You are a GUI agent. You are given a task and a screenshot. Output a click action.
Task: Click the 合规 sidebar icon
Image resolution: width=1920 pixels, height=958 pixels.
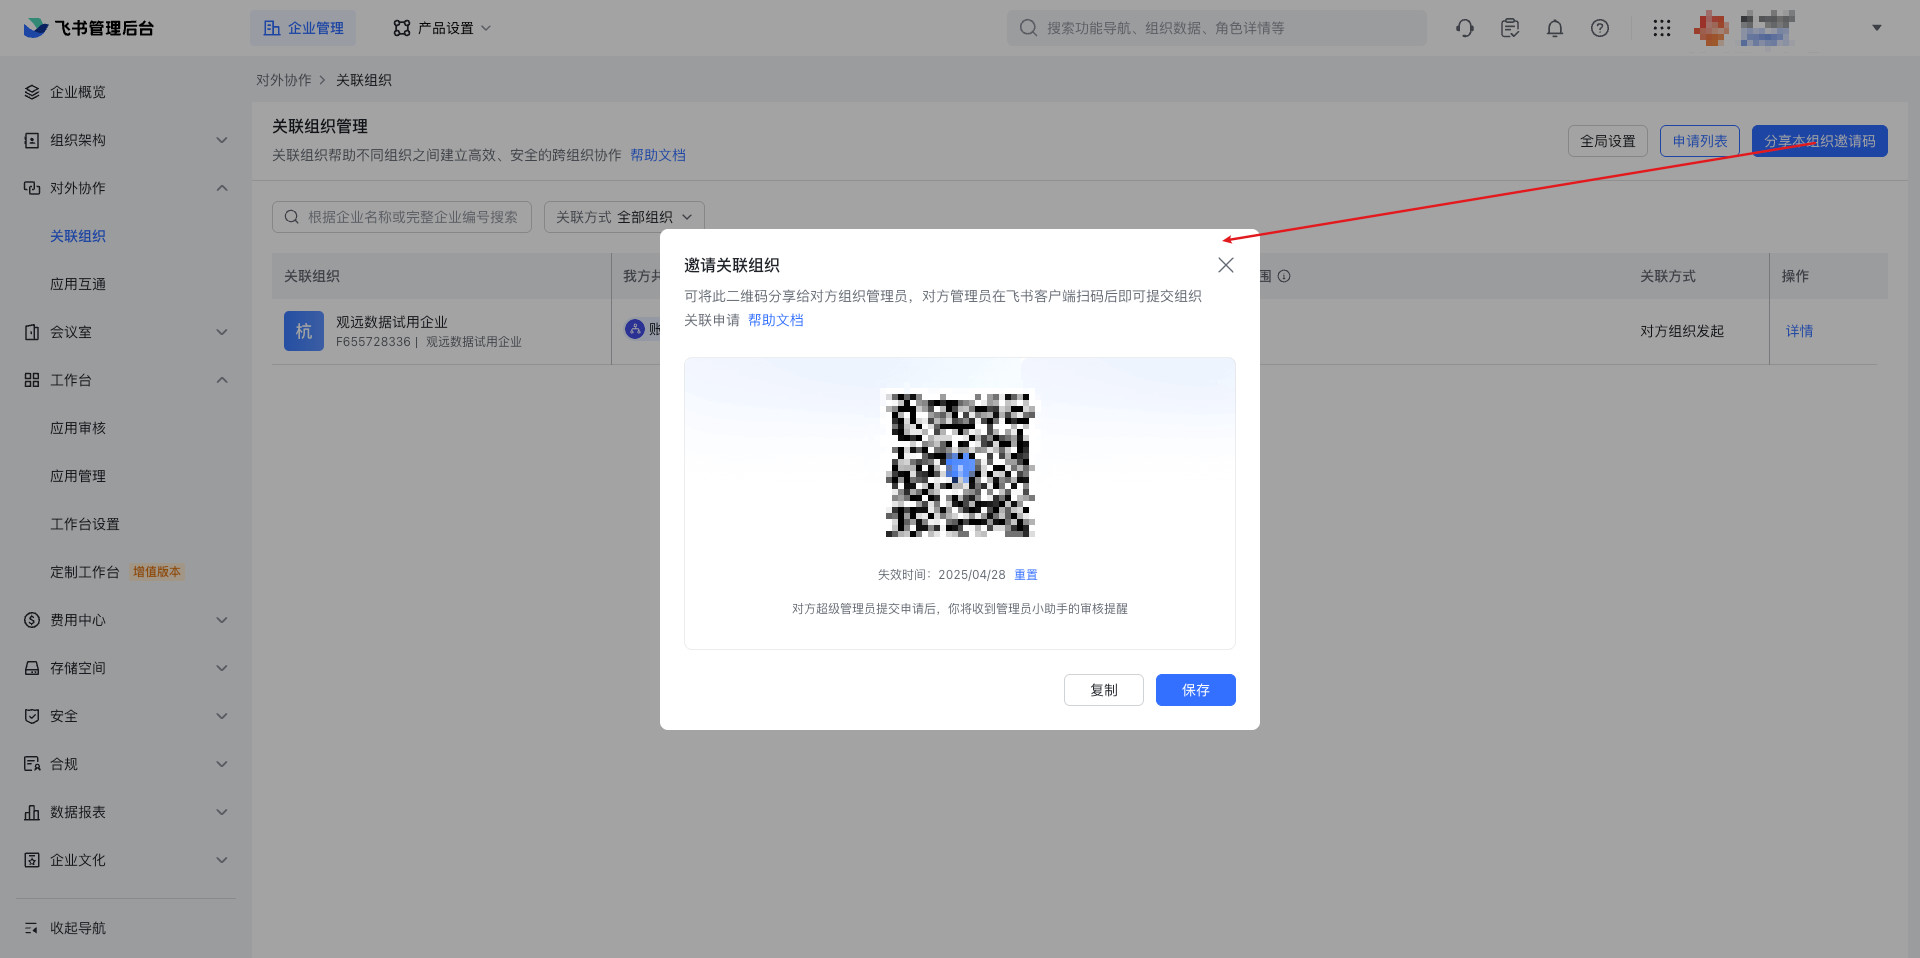32,764
